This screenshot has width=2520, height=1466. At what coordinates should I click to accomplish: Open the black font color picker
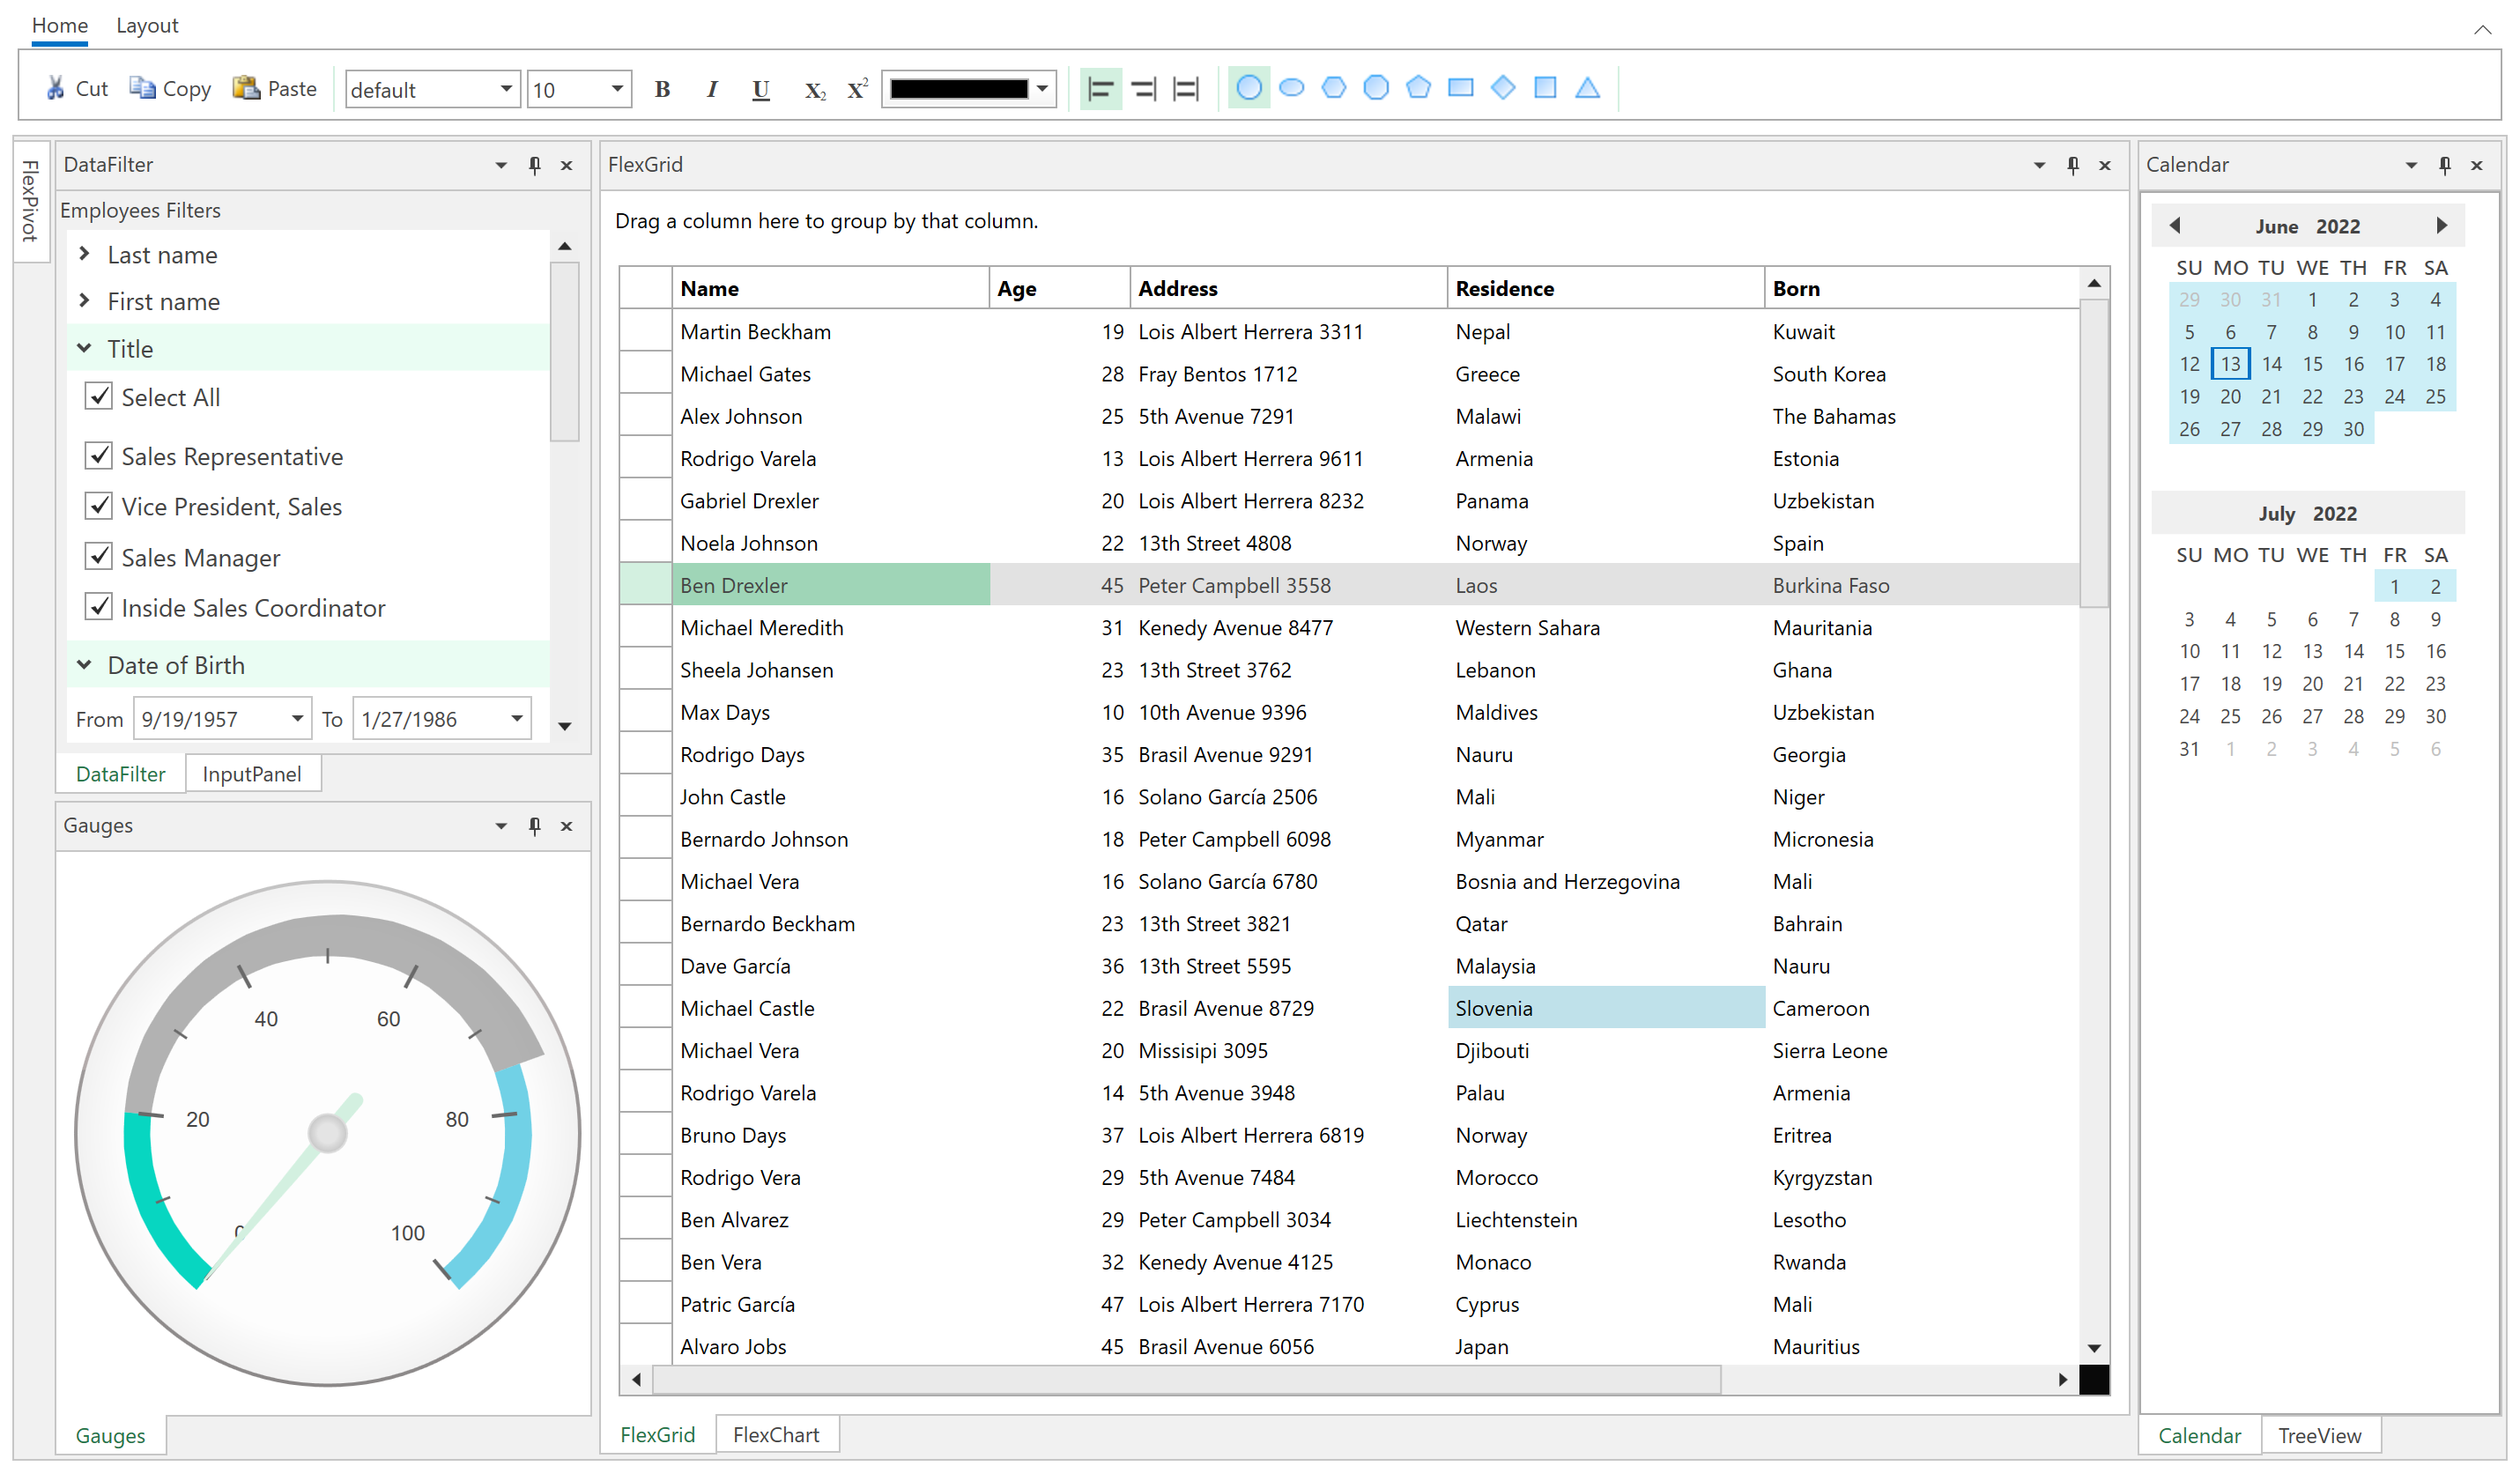tap(1042, 89)
